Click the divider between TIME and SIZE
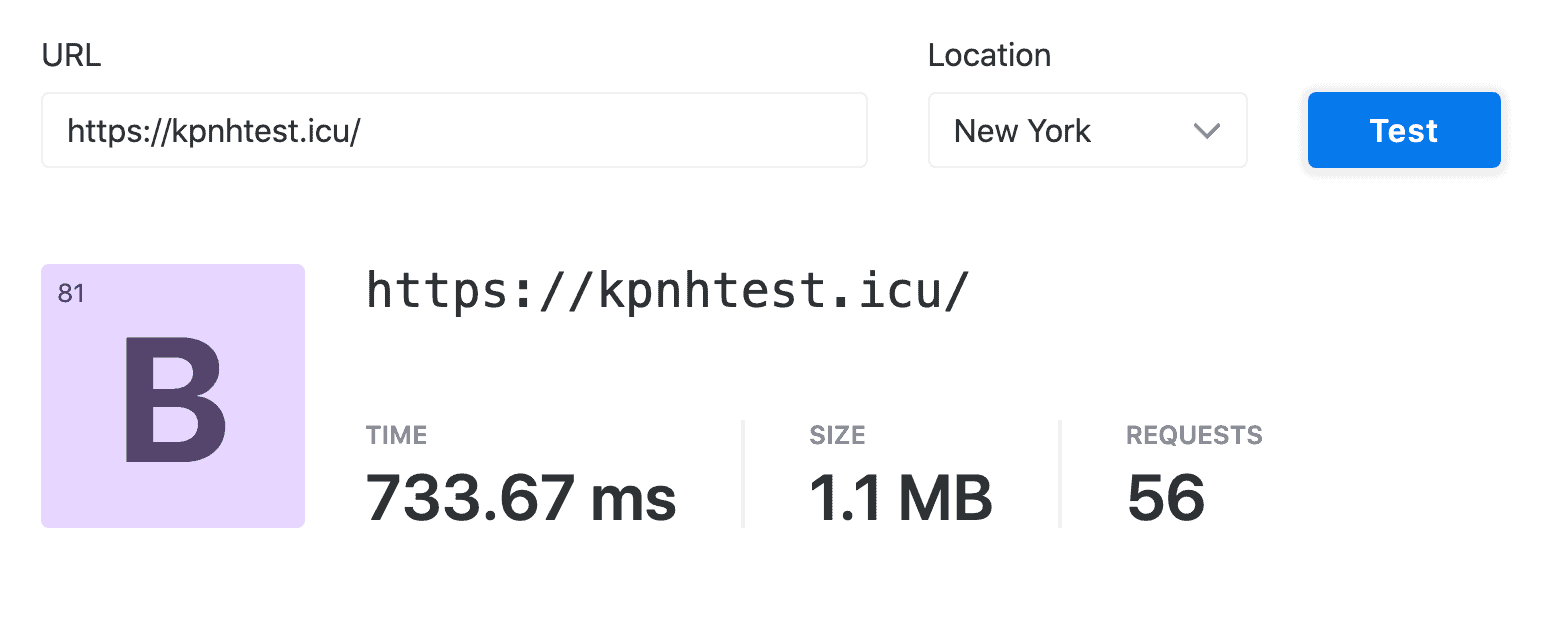 pyautogui.click(x=742, y=473)
